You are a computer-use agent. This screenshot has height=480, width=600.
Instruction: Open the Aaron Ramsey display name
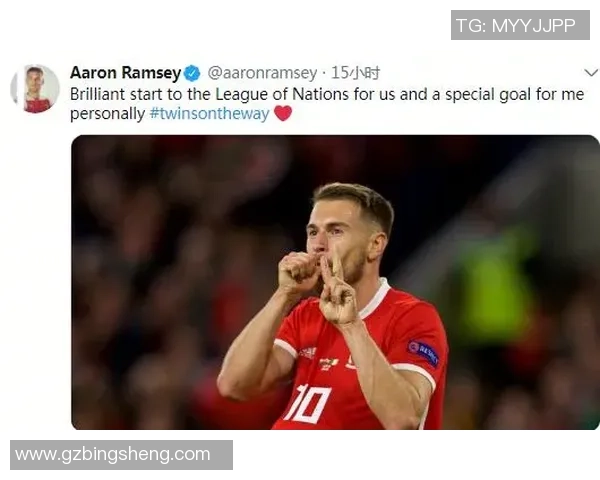click(126, 73)
